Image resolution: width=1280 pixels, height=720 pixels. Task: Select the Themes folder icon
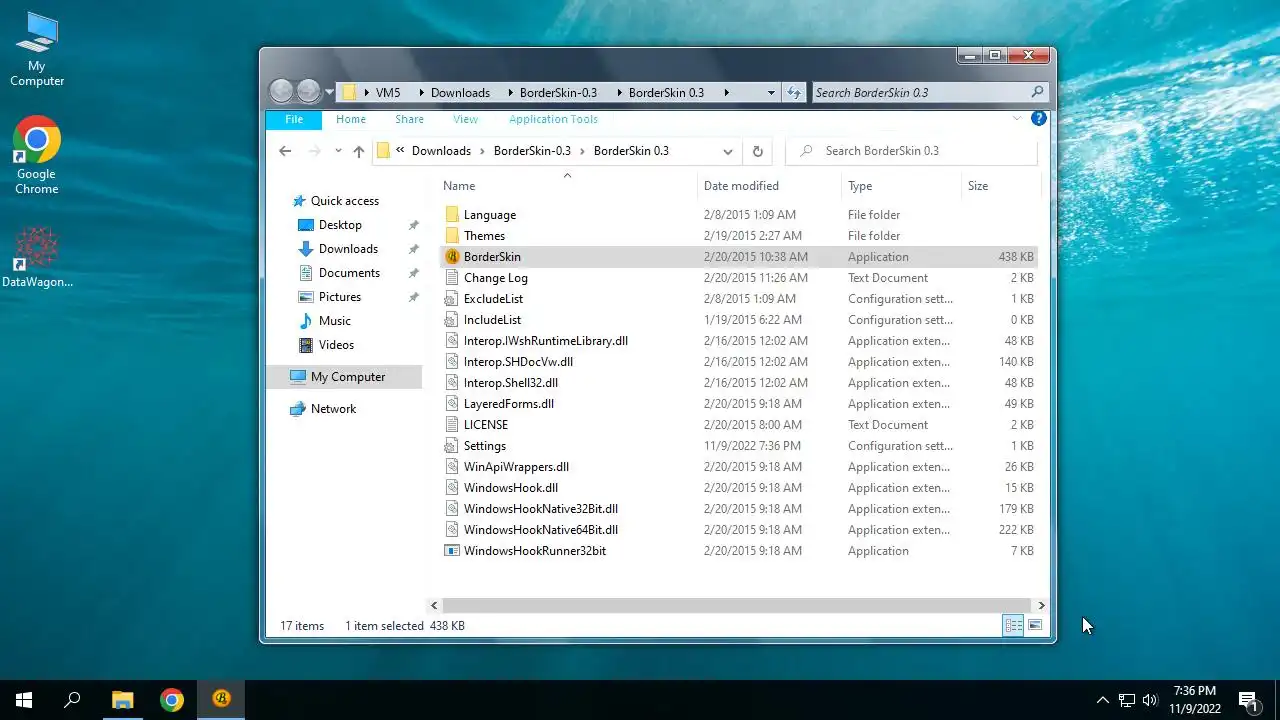pos(452,236)
